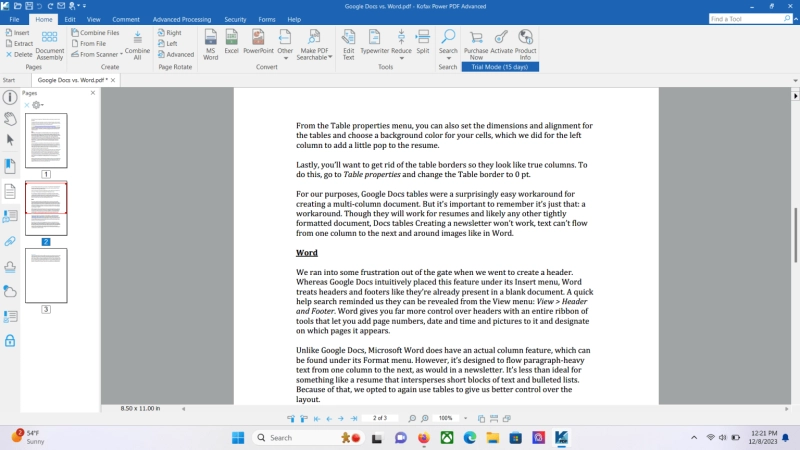Viewport: 800px width, 450px height.
Task: Click Combine All in Create group
Action: 137,45
